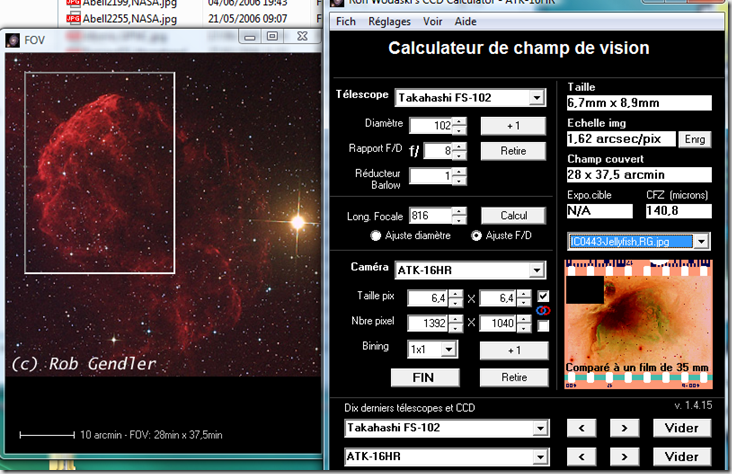Screen dimensions: 732x474
Task: Close the FOV window
Action: (303, 36)
